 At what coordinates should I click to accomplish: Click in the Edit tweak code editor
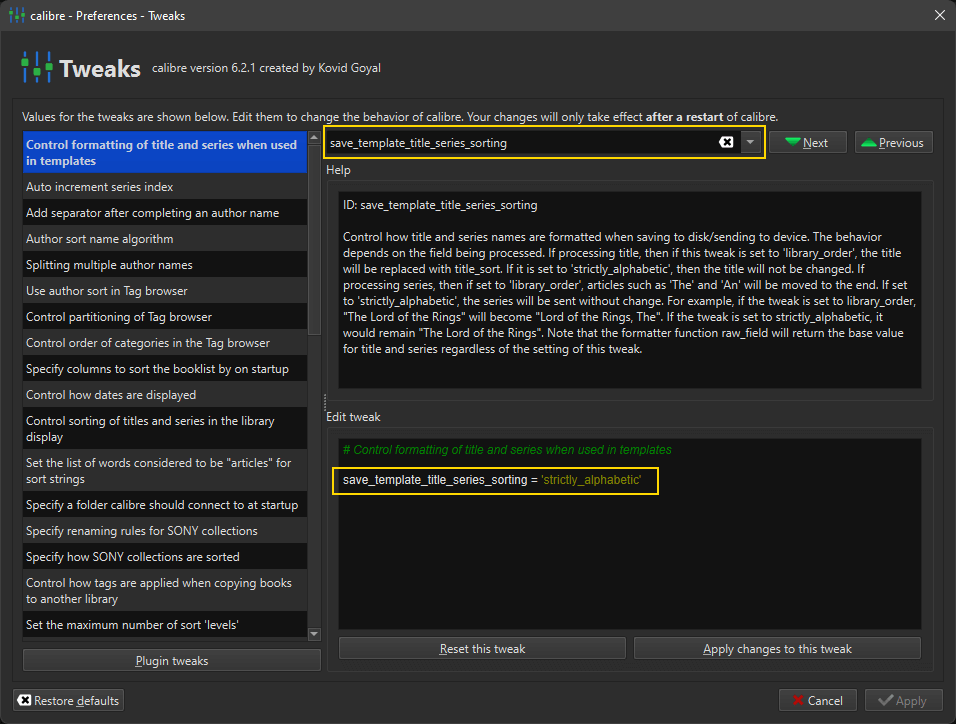coord(630,560)
